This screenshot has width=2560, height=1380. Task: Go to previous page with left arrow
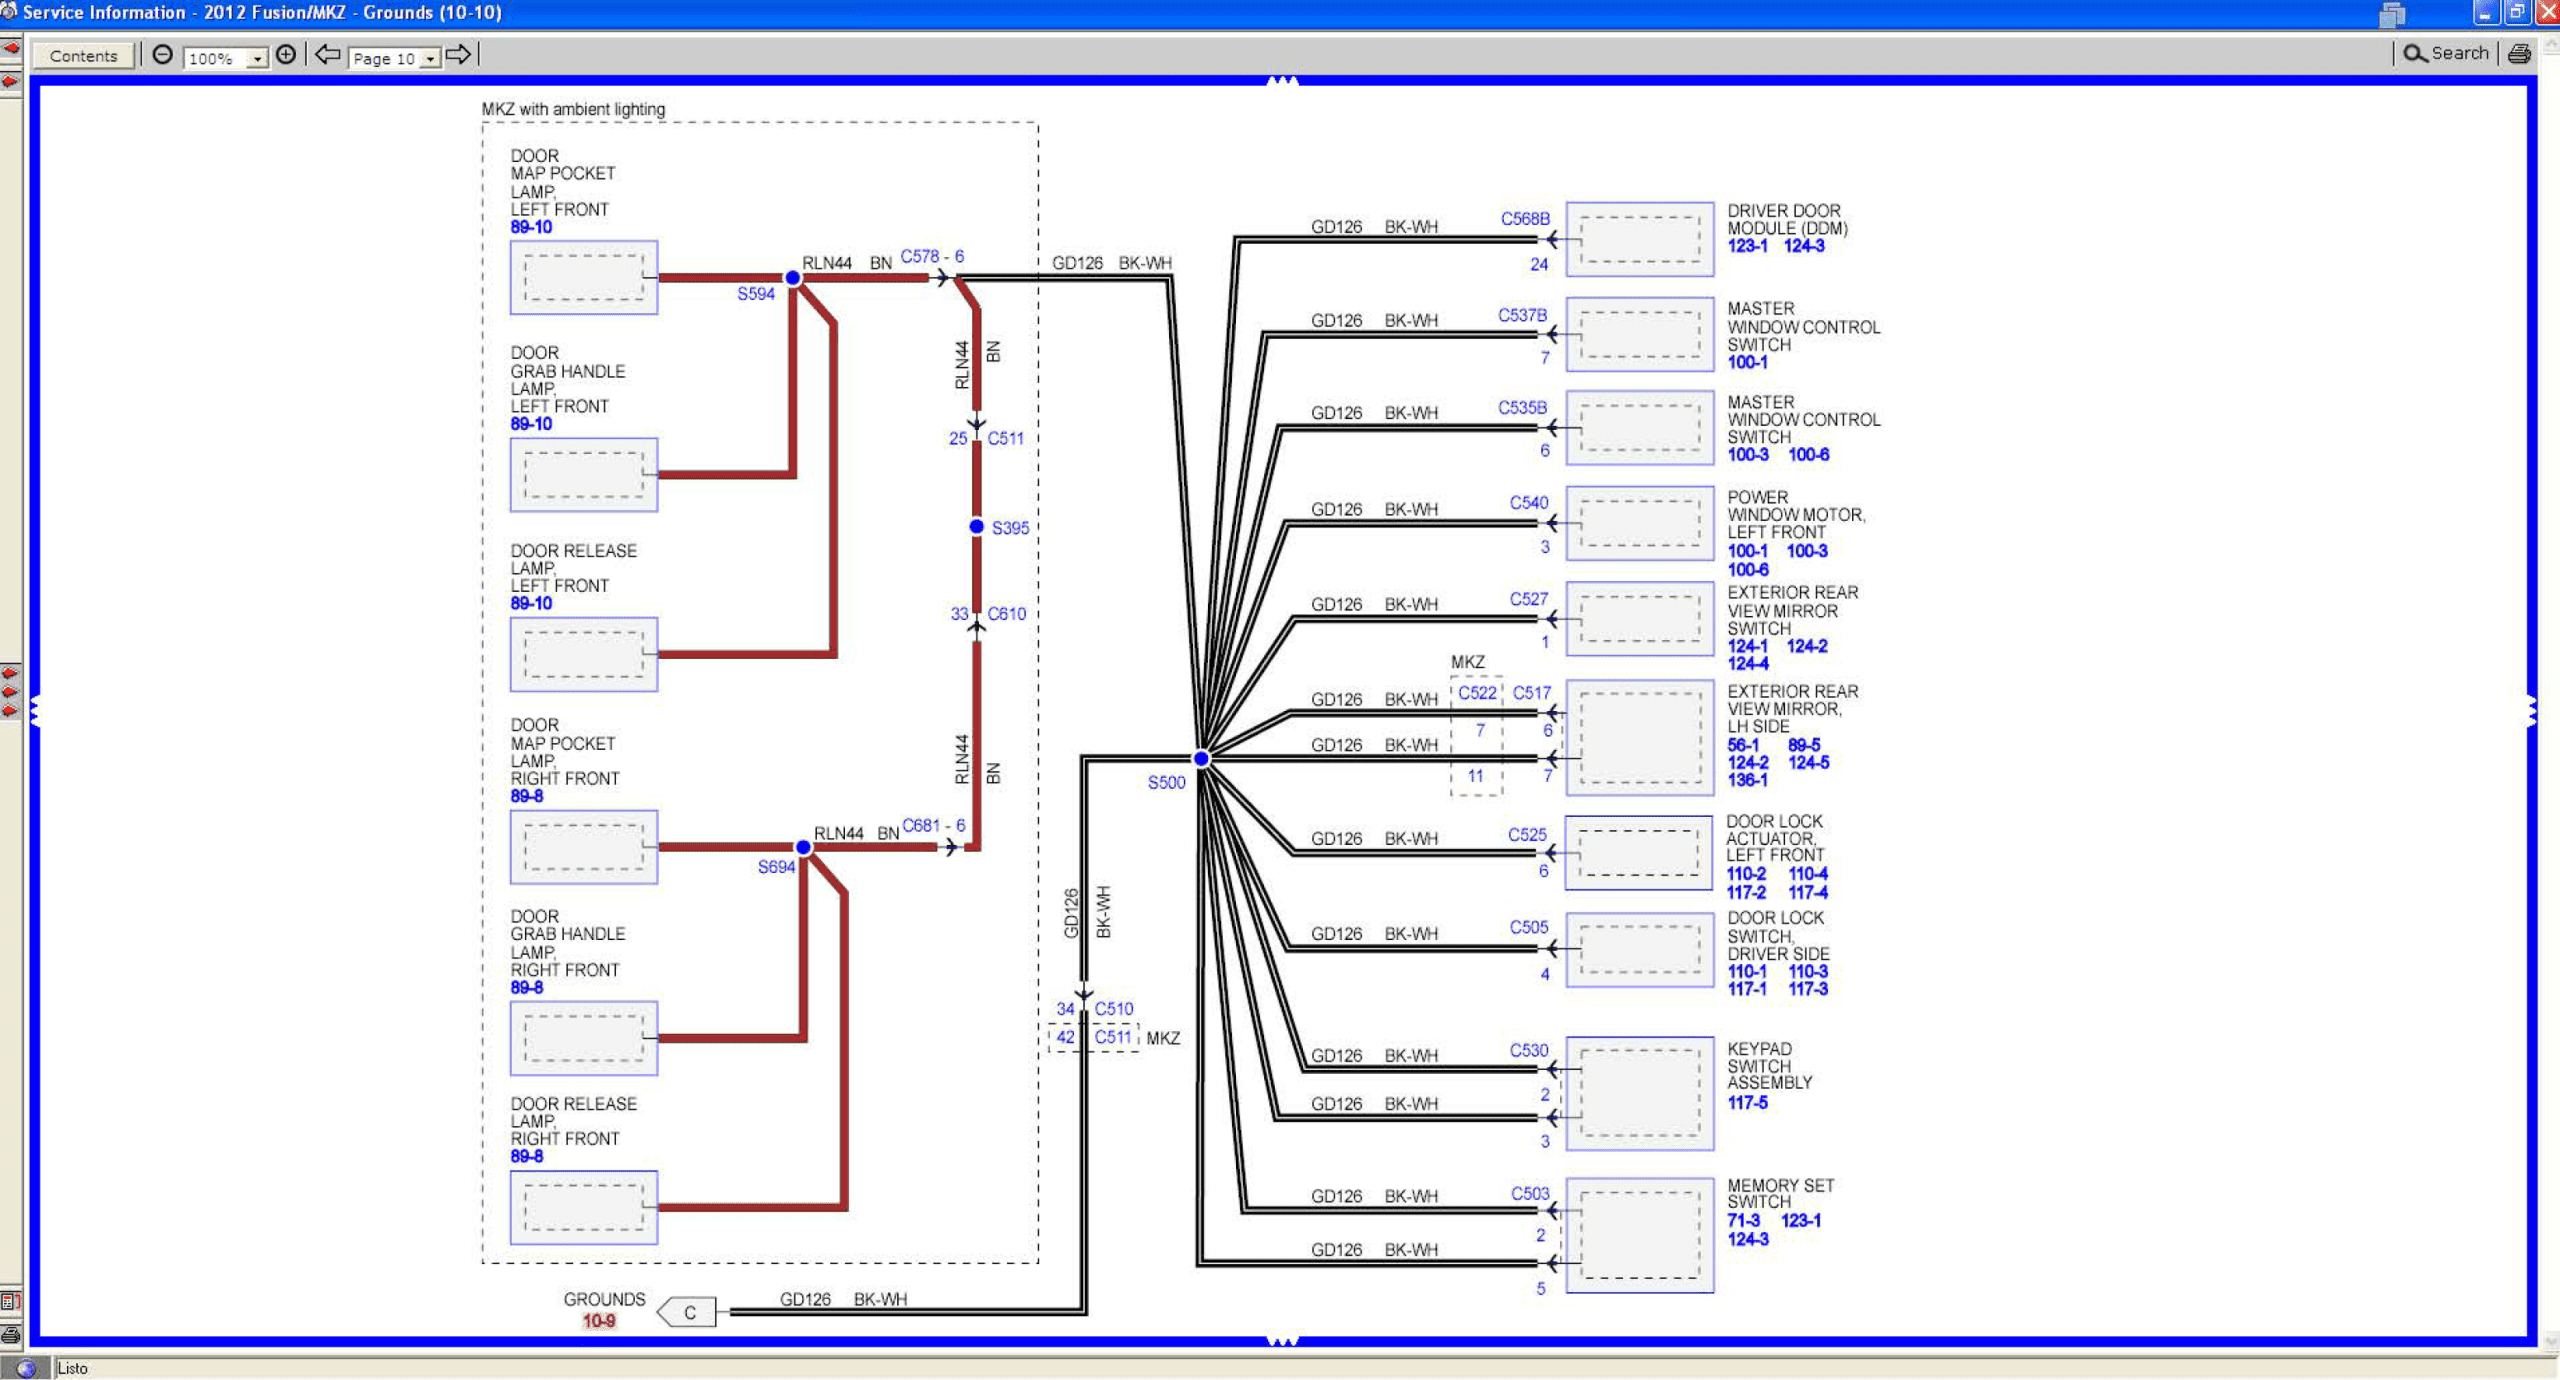tap(328, 55)
